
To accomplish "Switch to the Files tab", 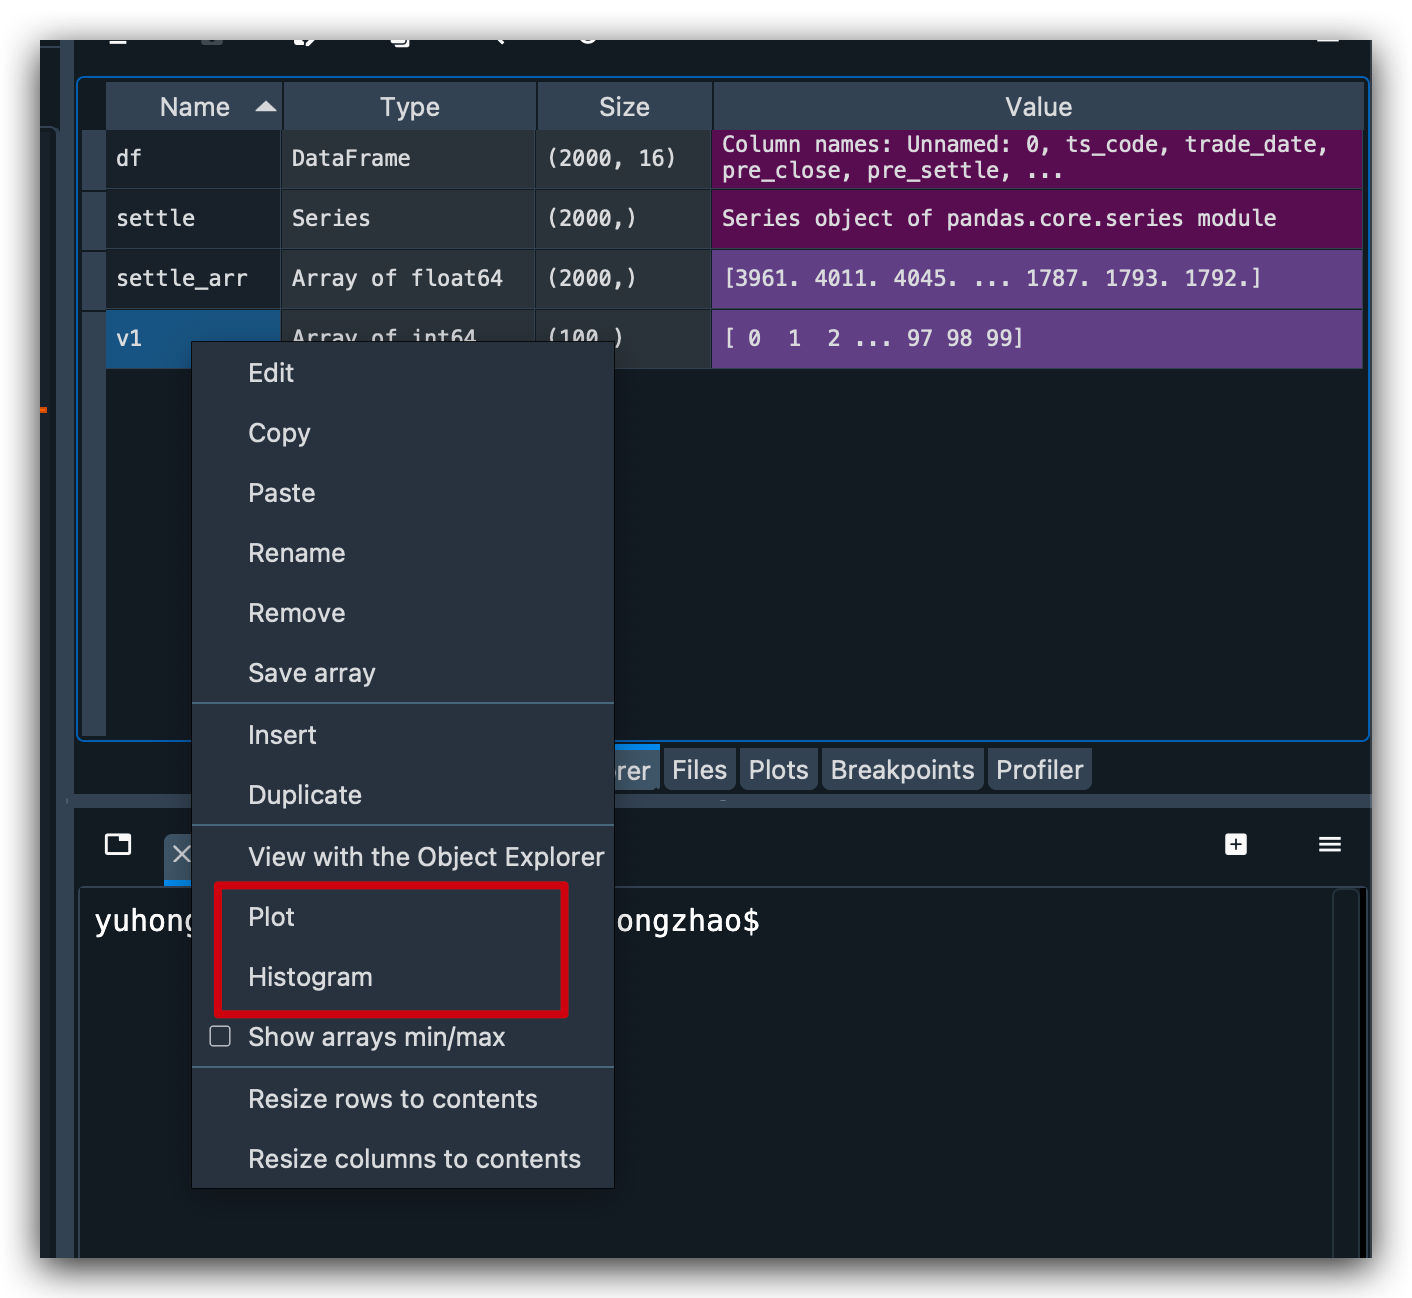I will pos(699,770).
